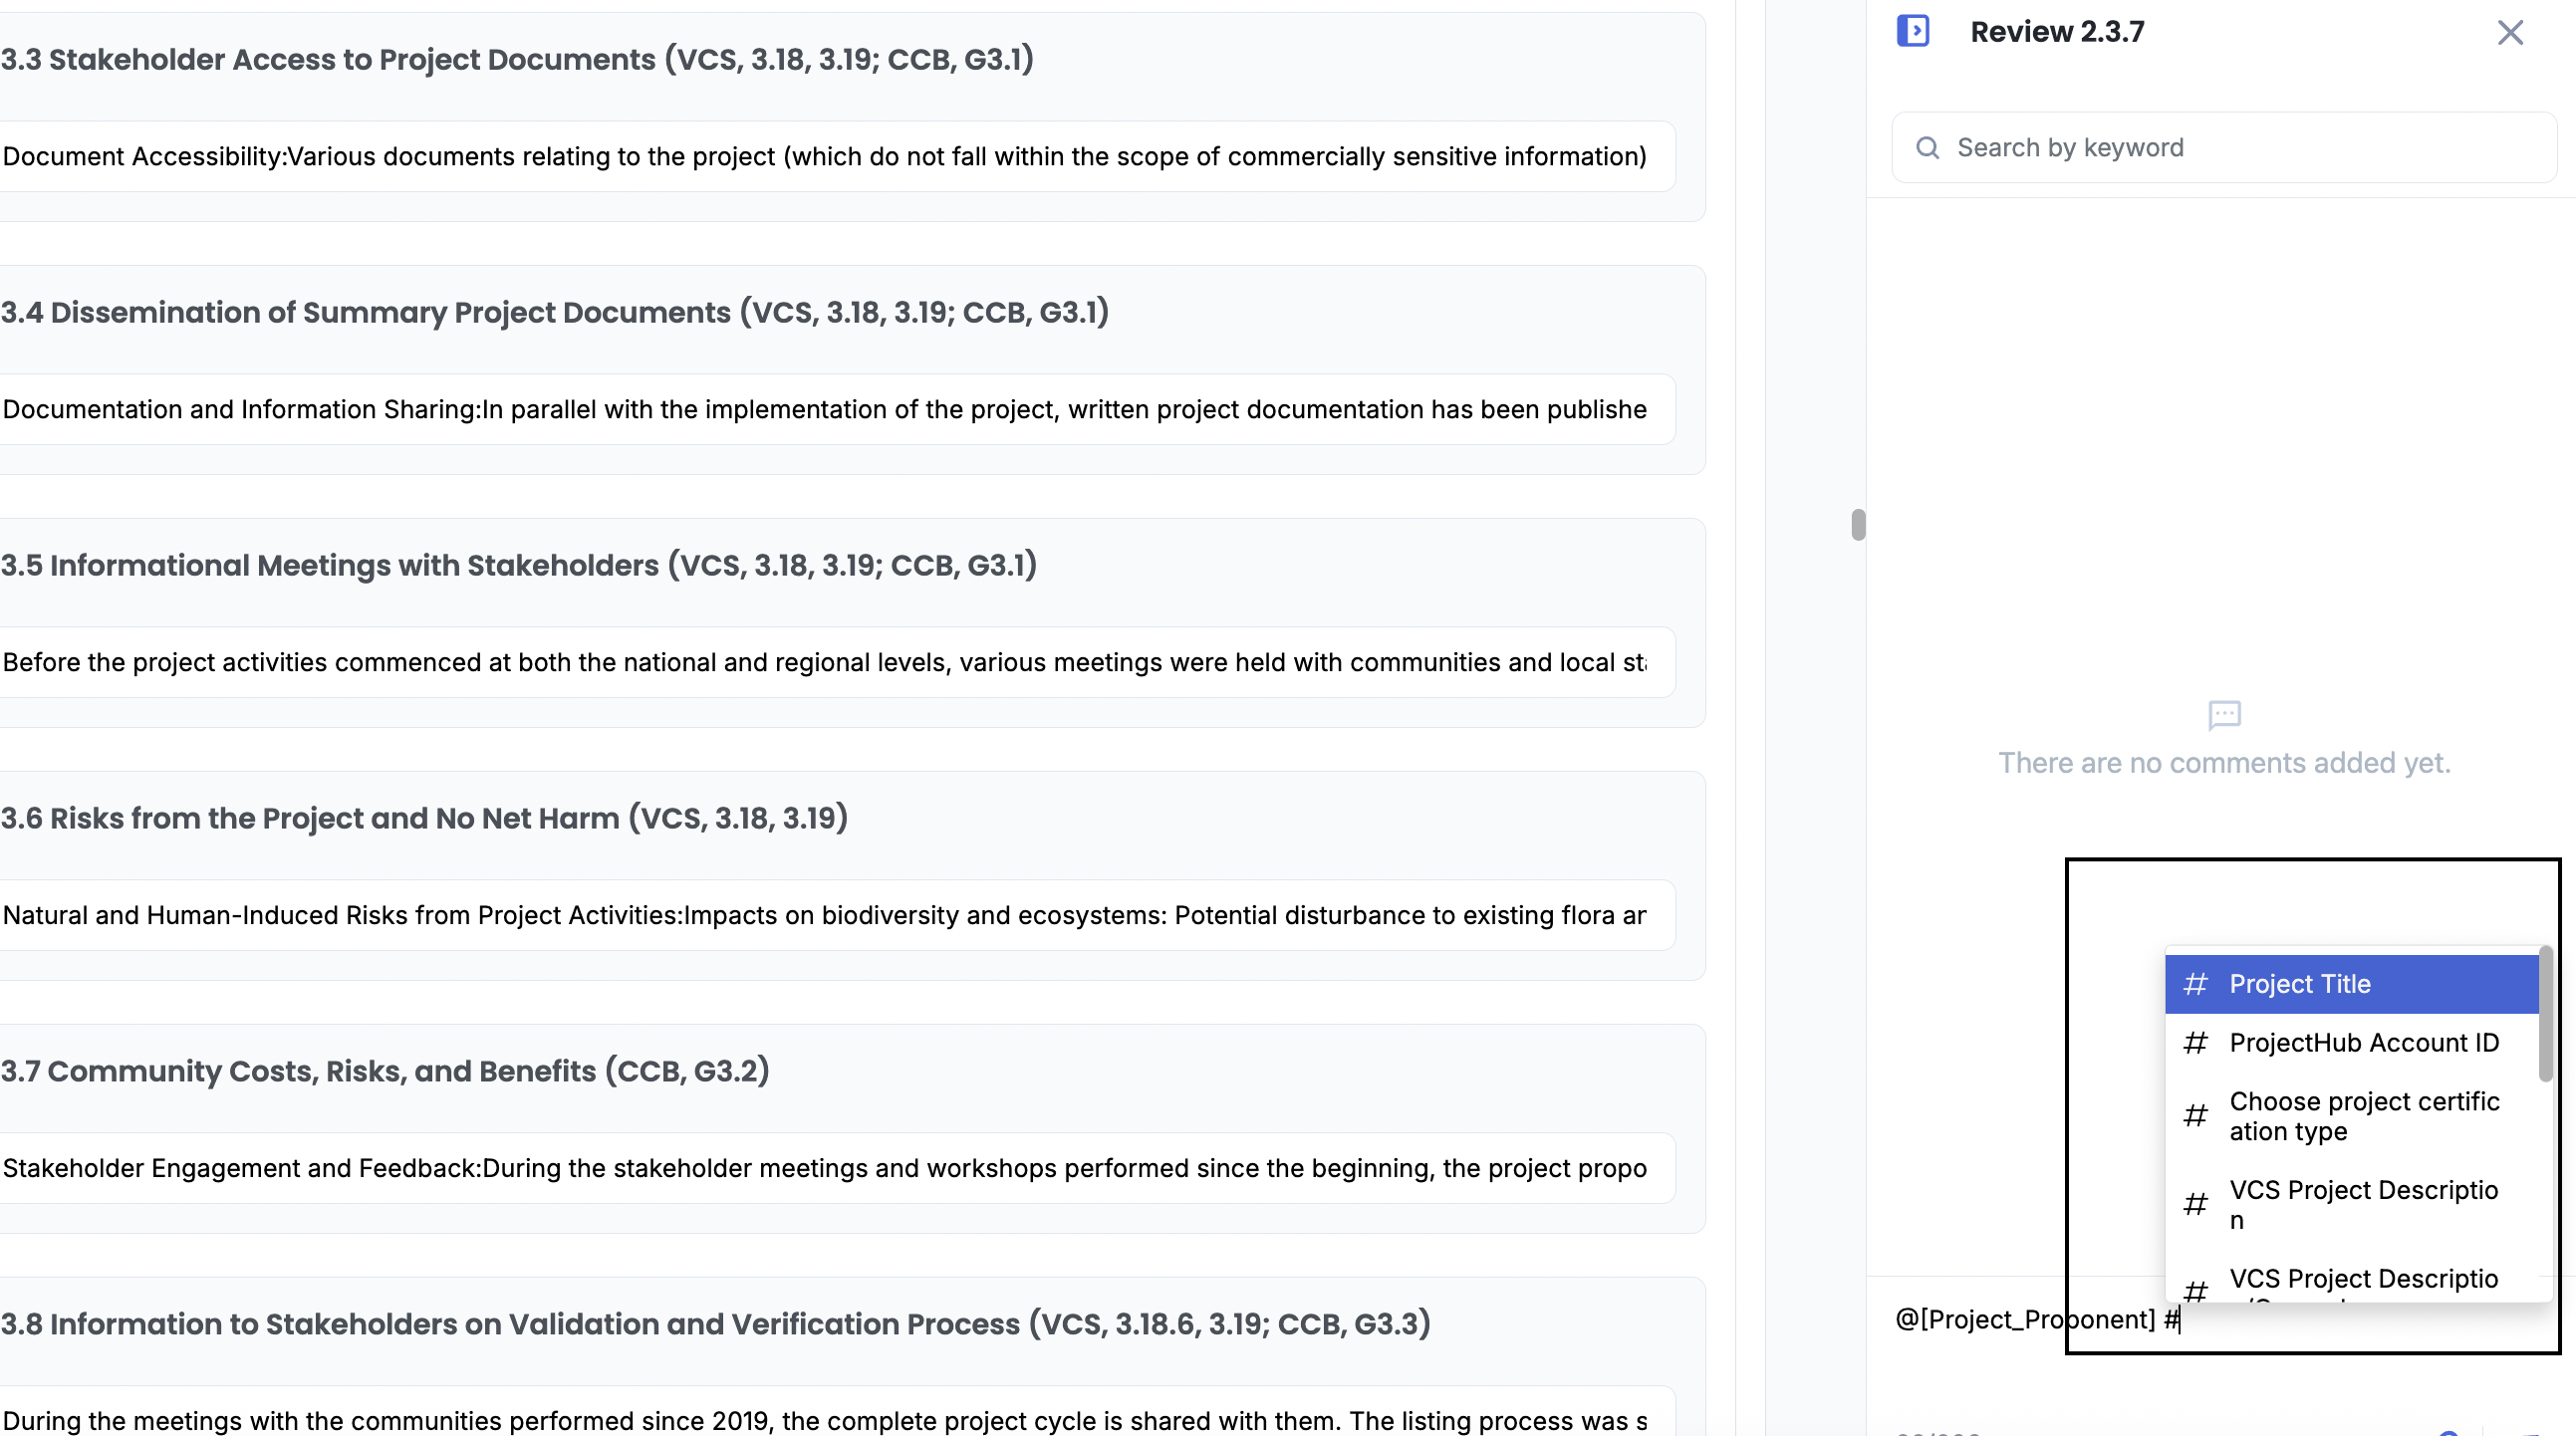Click the main document scrollbar thumb
The image size is (2576, 1436).
click(x=1857, y=525)
